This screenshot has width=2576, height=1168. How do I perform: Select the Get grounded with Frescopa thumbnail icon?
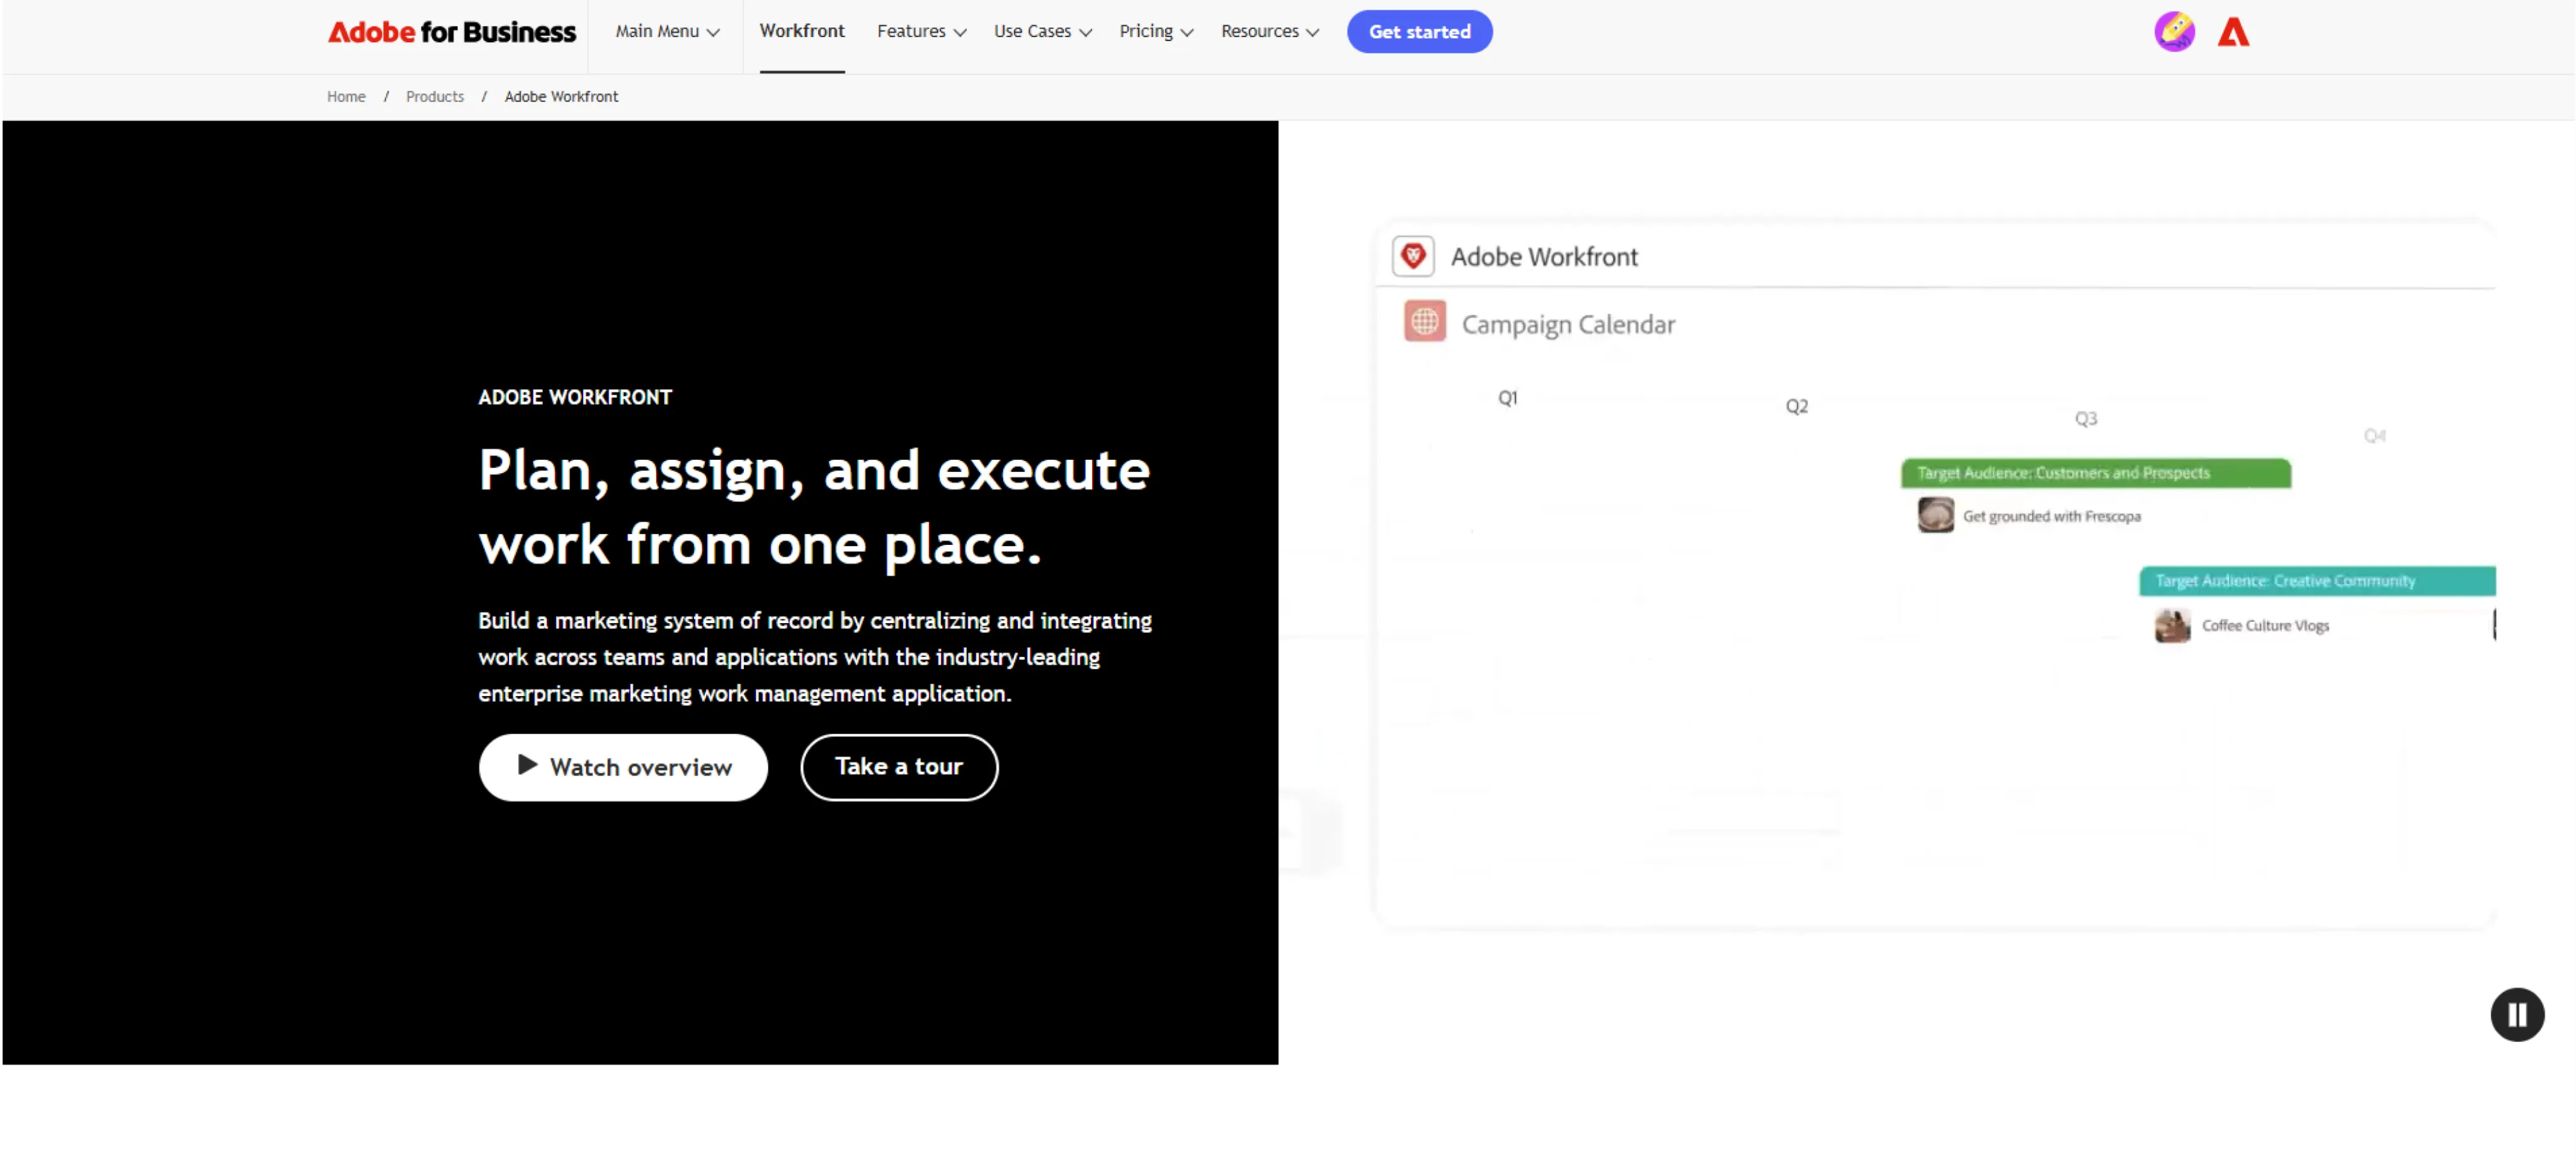click(1935, 515)
